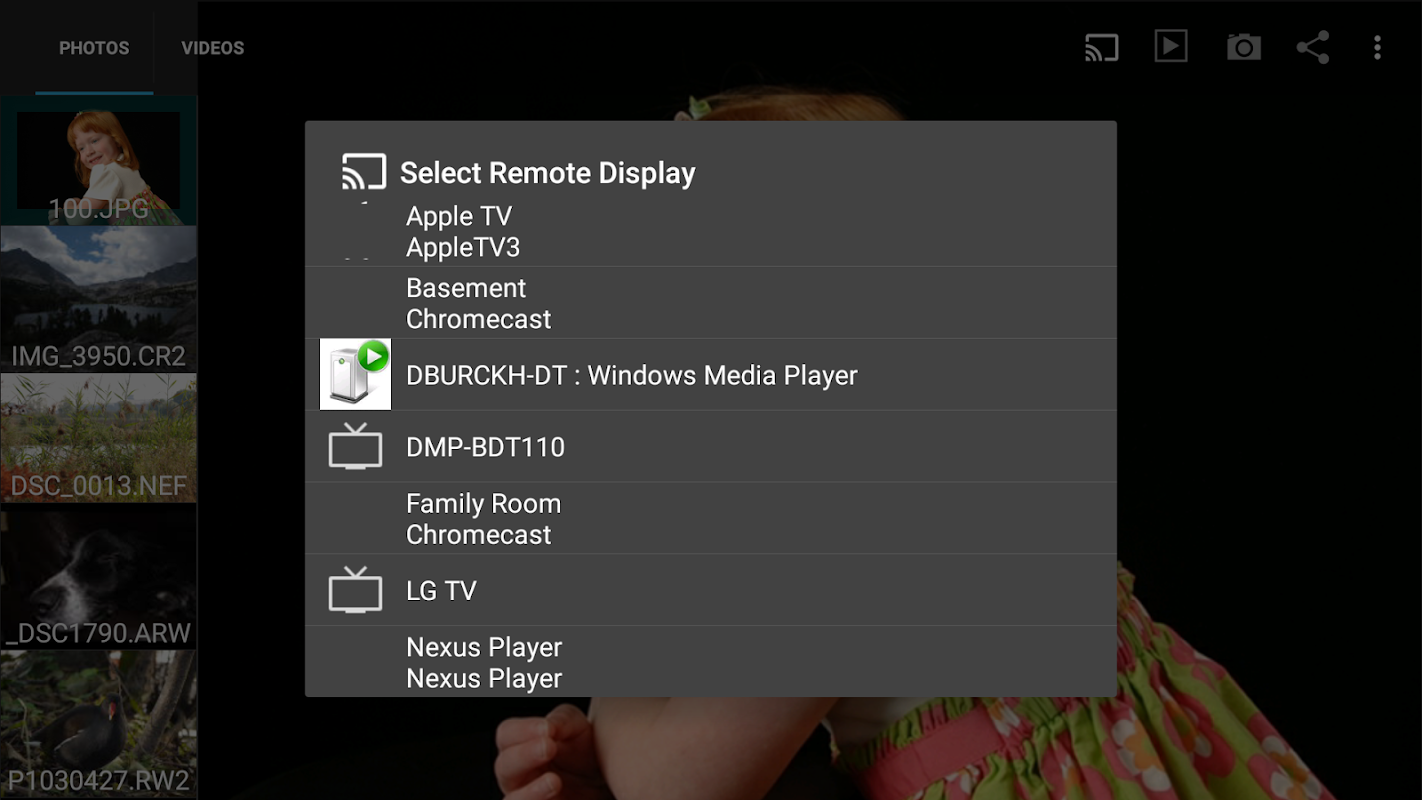
Task: Tap the Cast icon in the top toolbar
Action: (x=1101, y=47)
